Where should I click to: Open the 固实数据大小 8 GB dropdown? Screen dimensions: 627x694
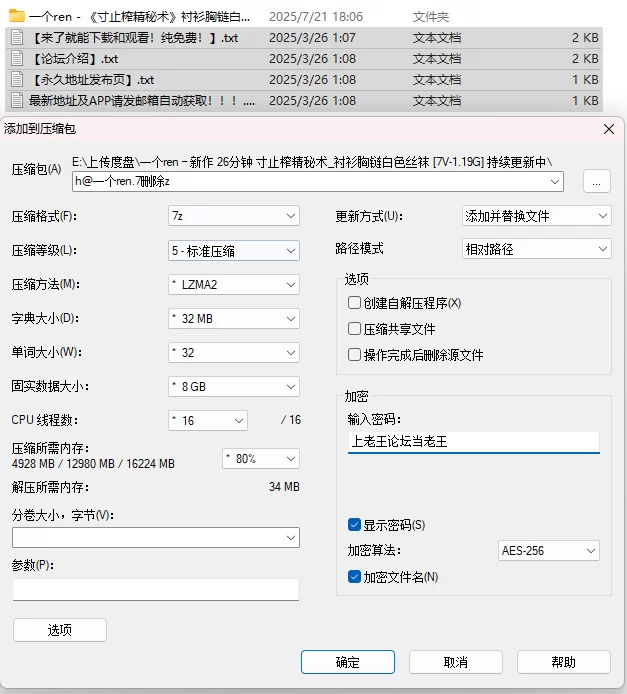click(x=234, y=386)
